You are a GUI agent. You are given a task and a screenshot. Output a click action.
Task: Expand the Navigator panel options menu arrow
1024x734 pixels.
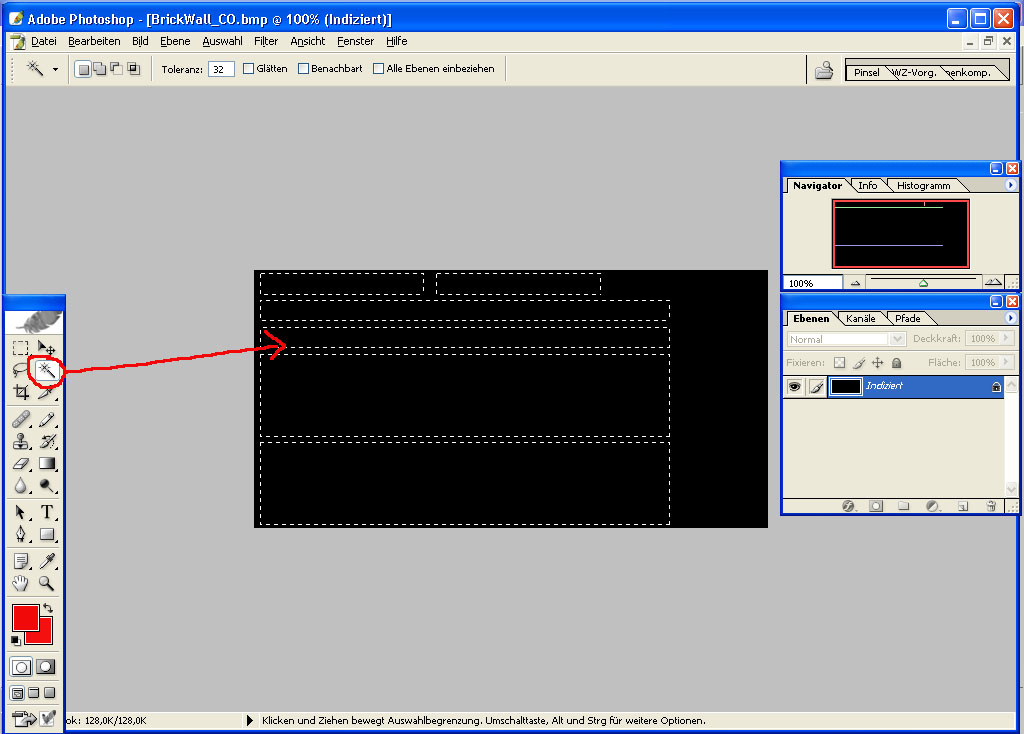pyautogui.click(x=1010, y=185)
